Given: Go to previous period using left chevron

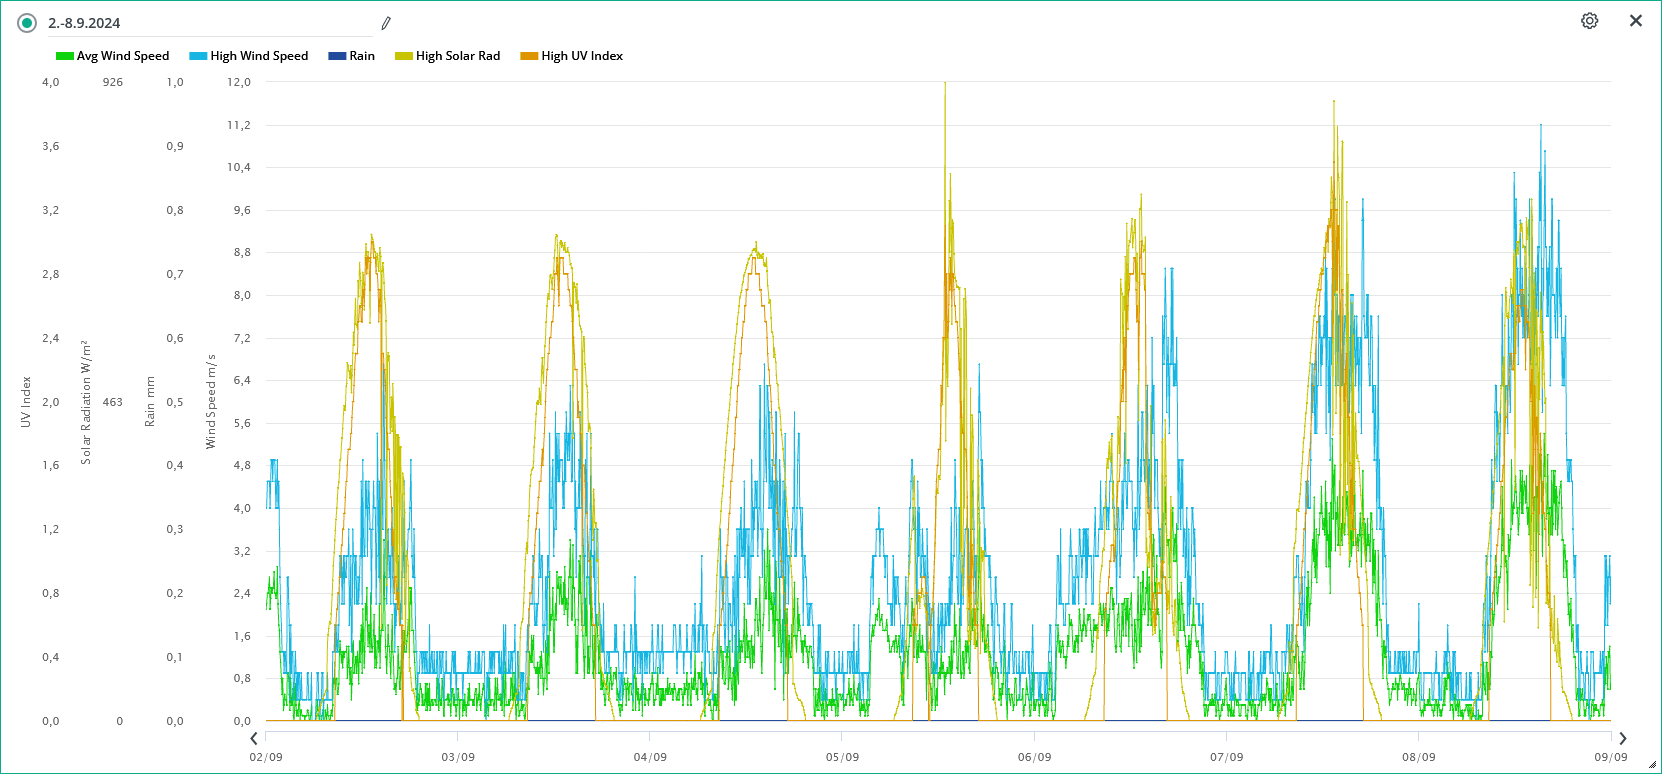Looking at the screenshot, I should pyautogui.click(x=254, y=739).
